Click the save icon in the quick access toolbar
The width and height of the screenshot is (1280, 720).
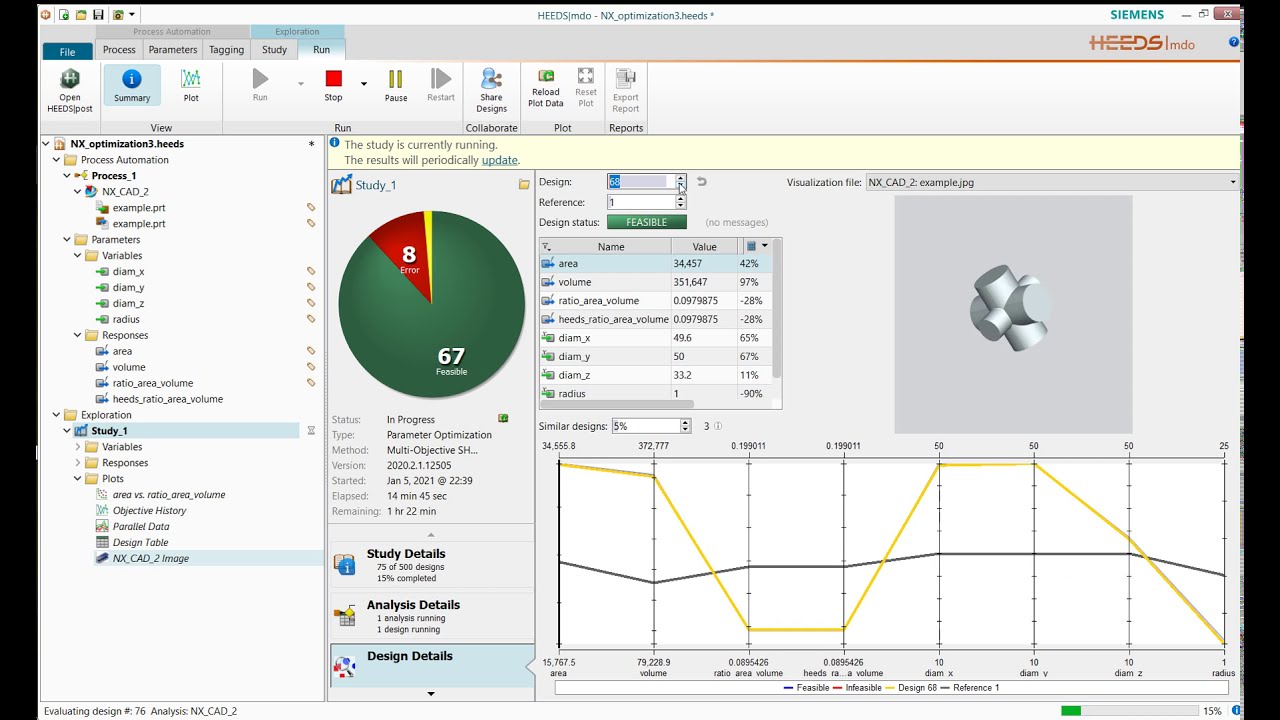pyautogui.click(x=98, y=15)
